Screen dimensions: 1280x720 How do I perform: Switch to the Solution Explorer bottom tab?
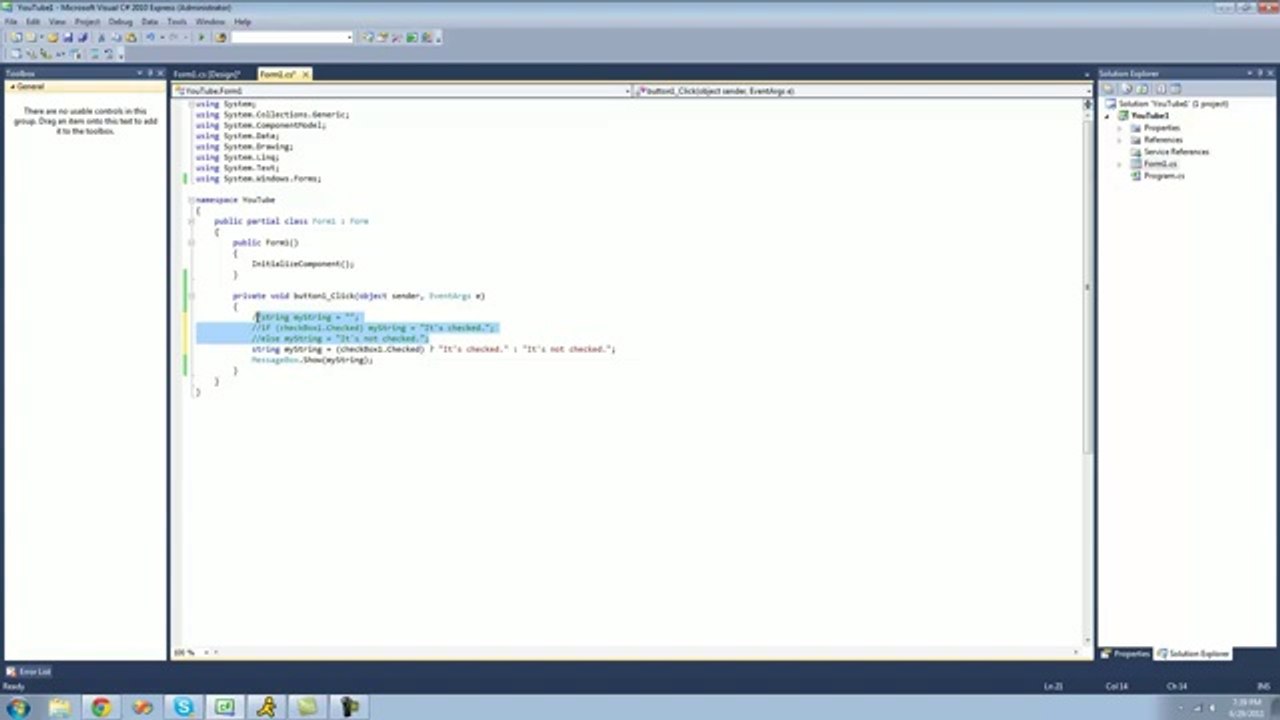tap(1193, 654)
